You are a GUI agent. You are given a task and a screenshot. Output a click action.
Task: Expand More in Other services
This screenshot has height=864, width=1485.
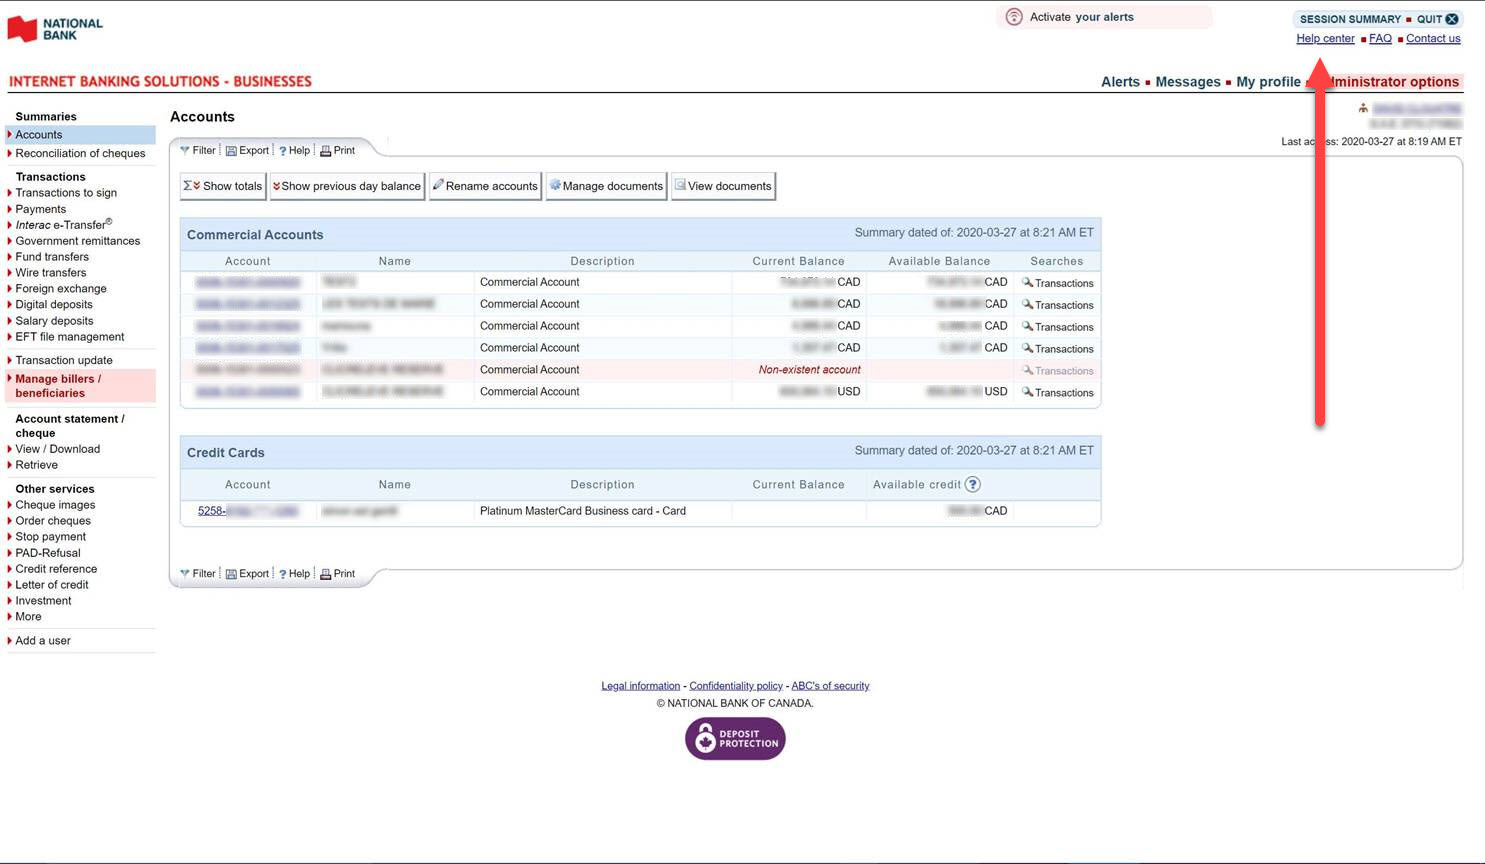28,617
